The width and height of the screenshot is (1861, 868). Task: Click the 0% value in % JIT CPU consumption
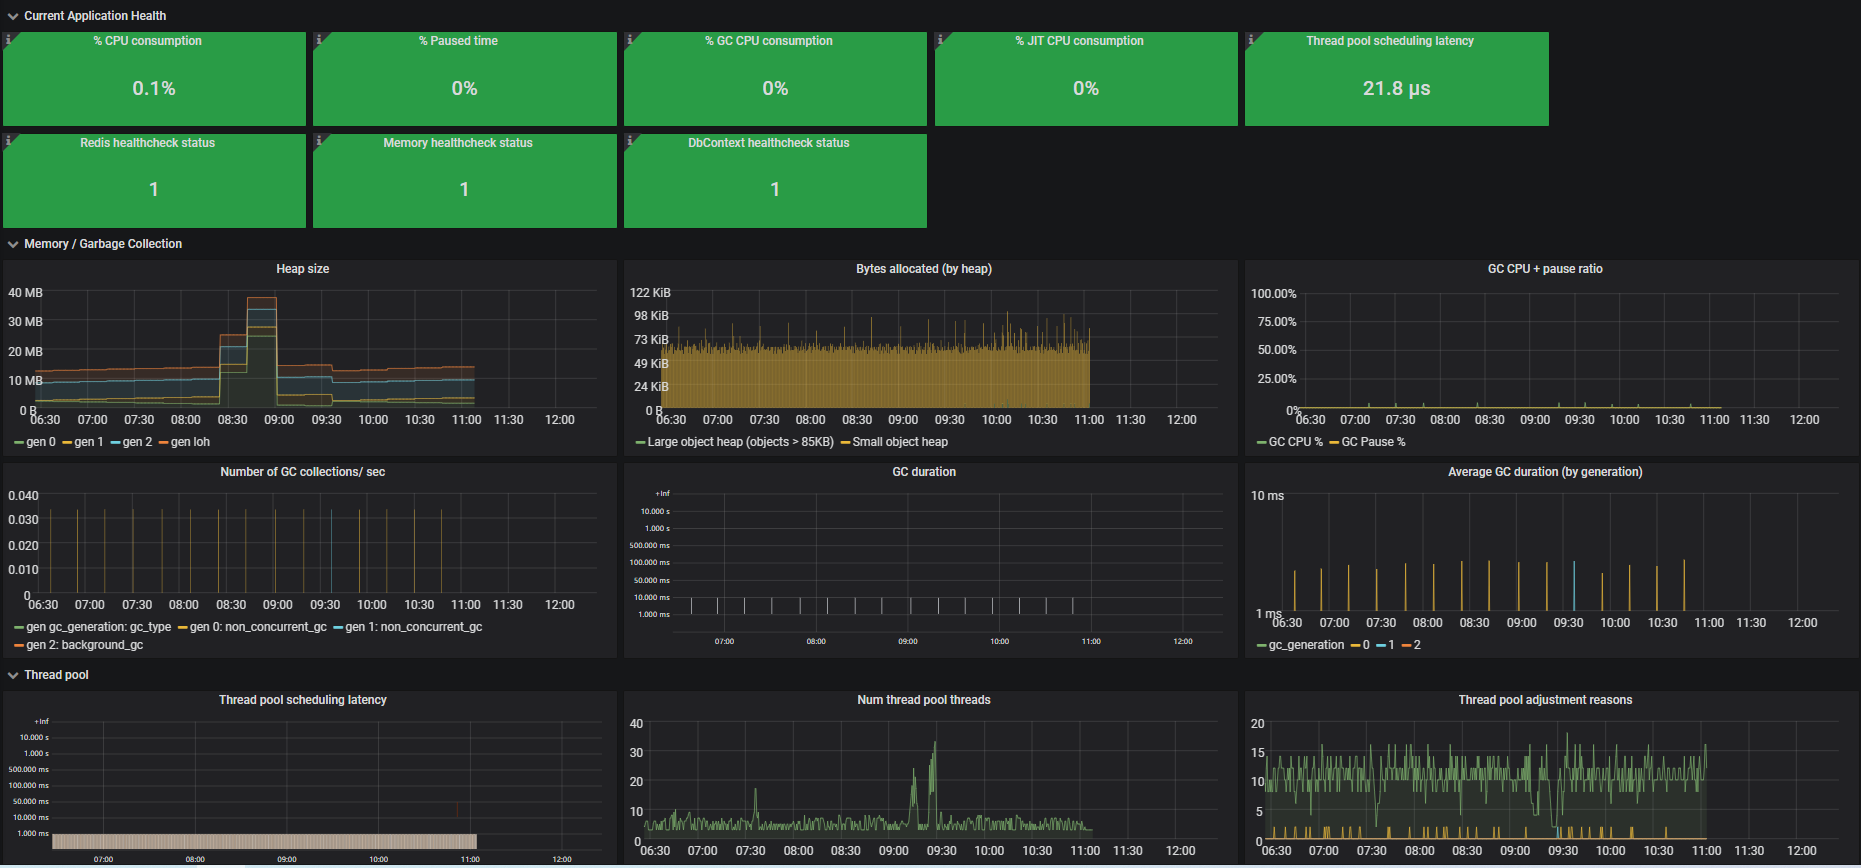click(1086, 88)
